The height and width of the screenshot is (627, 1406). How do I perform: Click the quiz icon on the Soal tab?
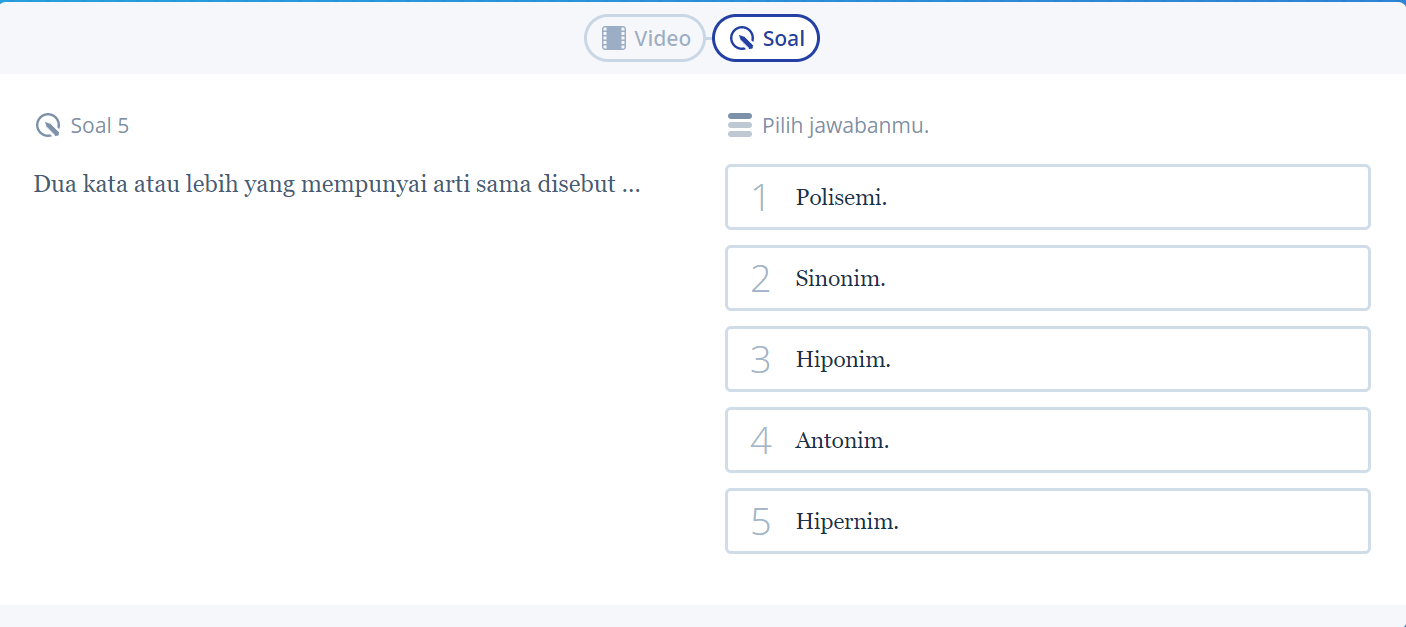pyautogui.click(x=741, y=38)
